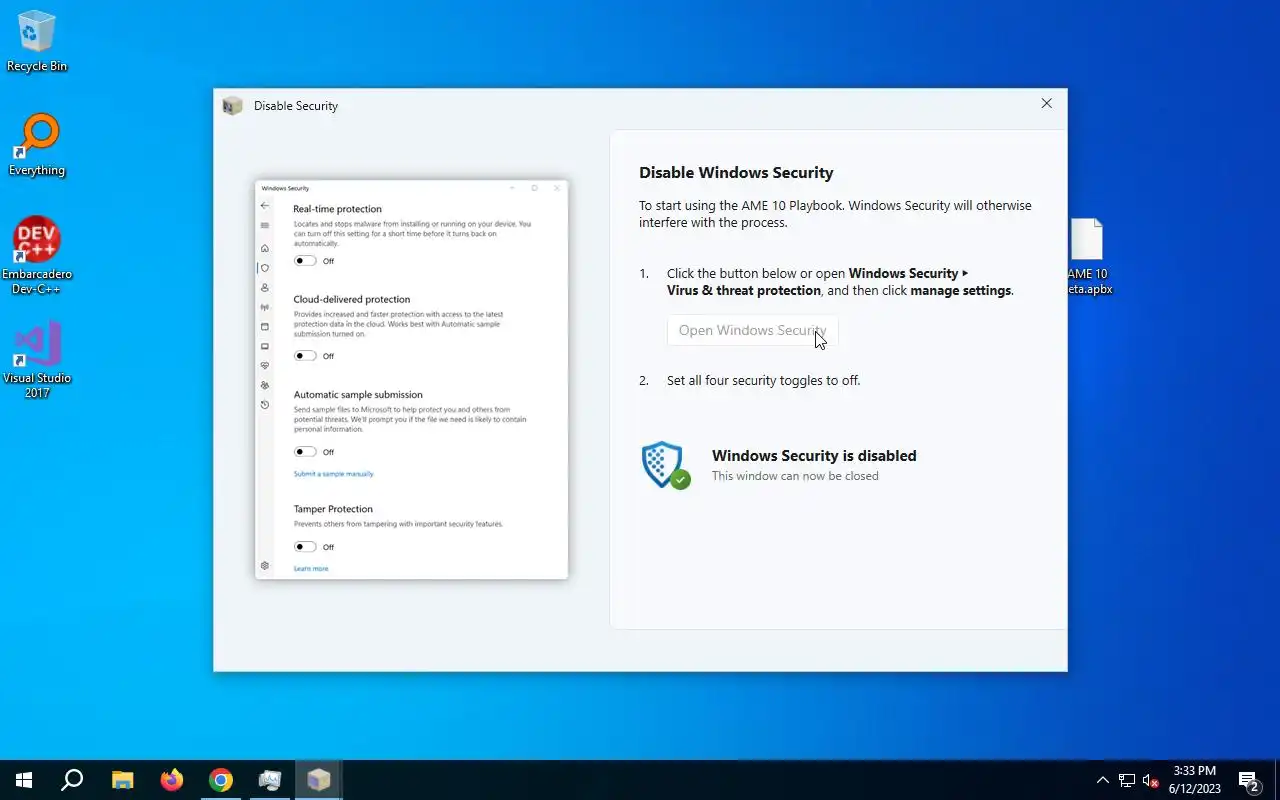Close the Disable Security window

click(x=1046, y=104)
